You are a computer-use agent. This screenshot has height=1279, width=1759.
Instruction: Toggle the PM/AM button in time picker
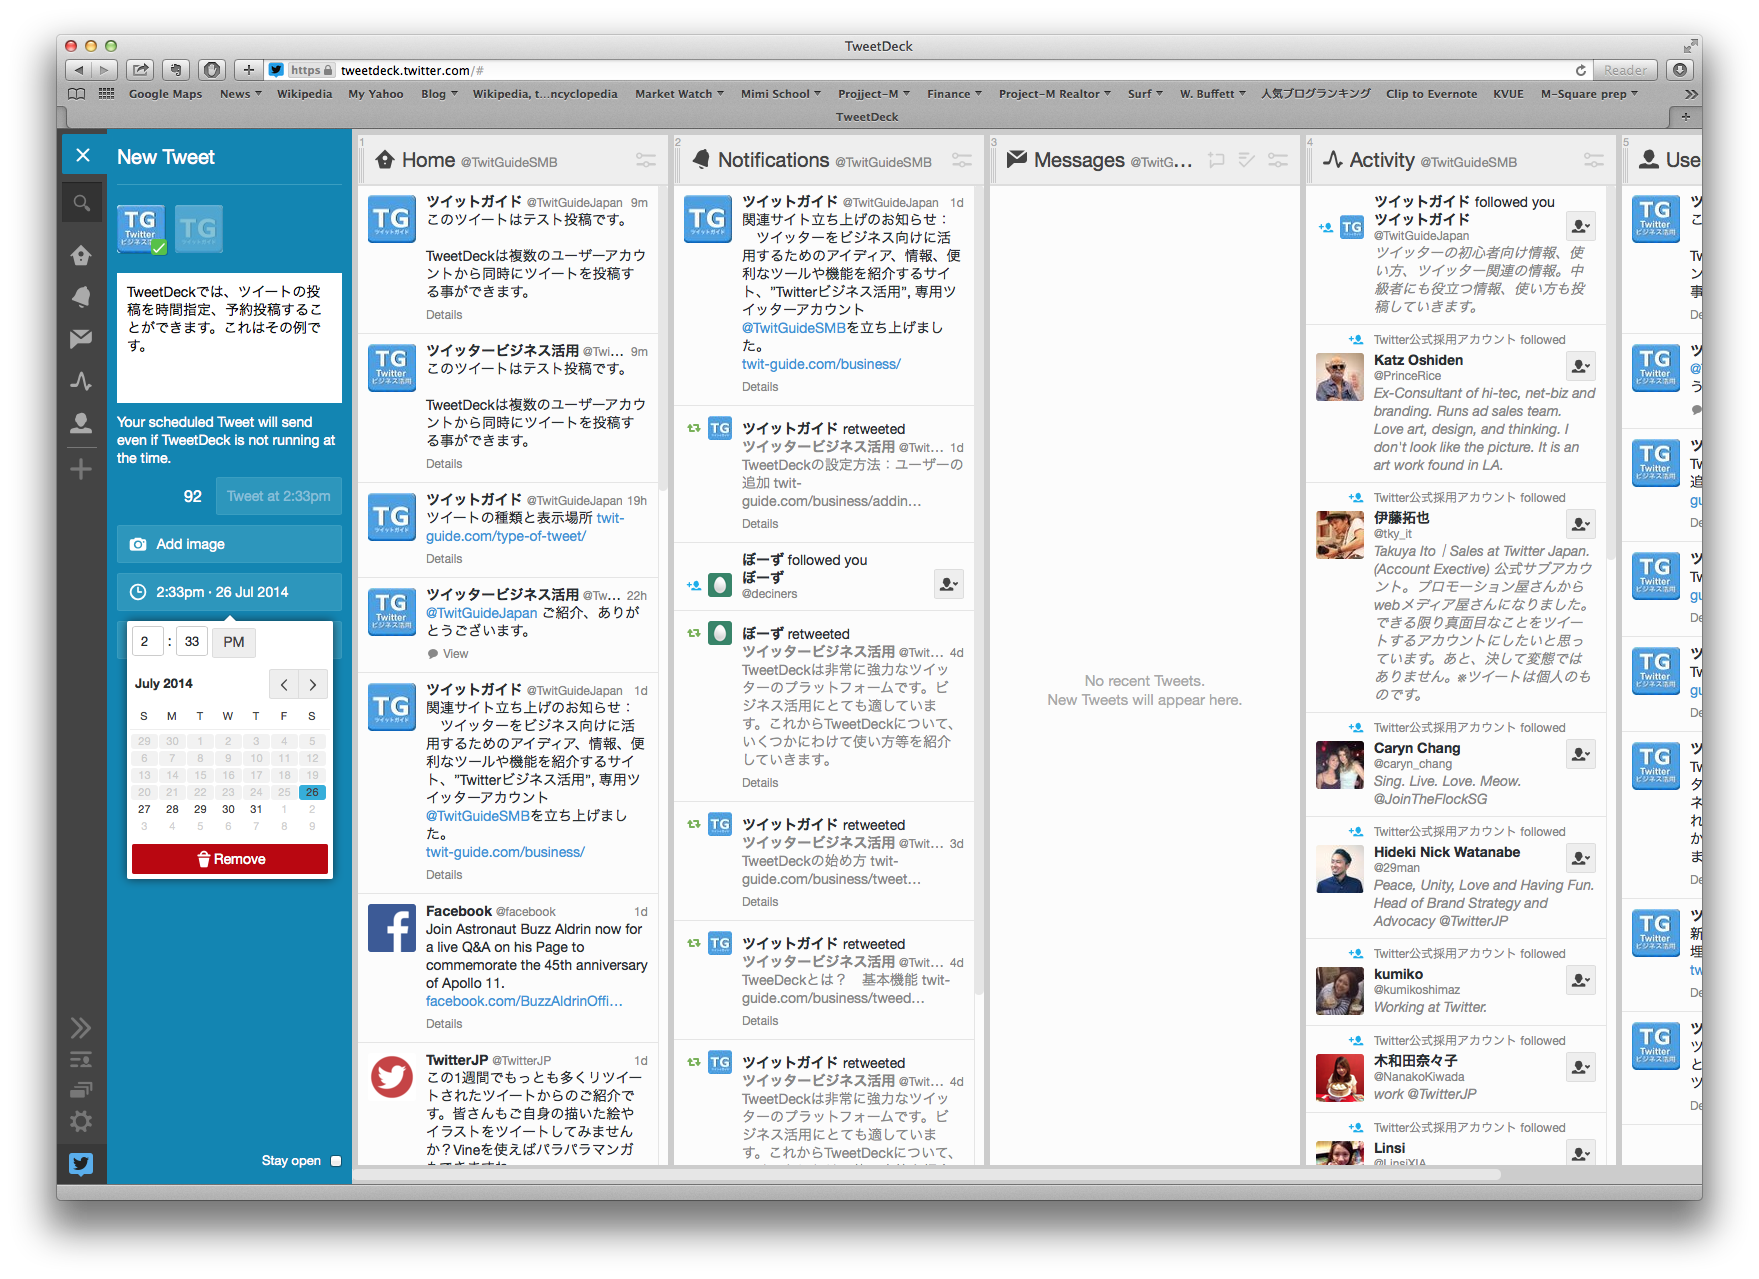234,642
